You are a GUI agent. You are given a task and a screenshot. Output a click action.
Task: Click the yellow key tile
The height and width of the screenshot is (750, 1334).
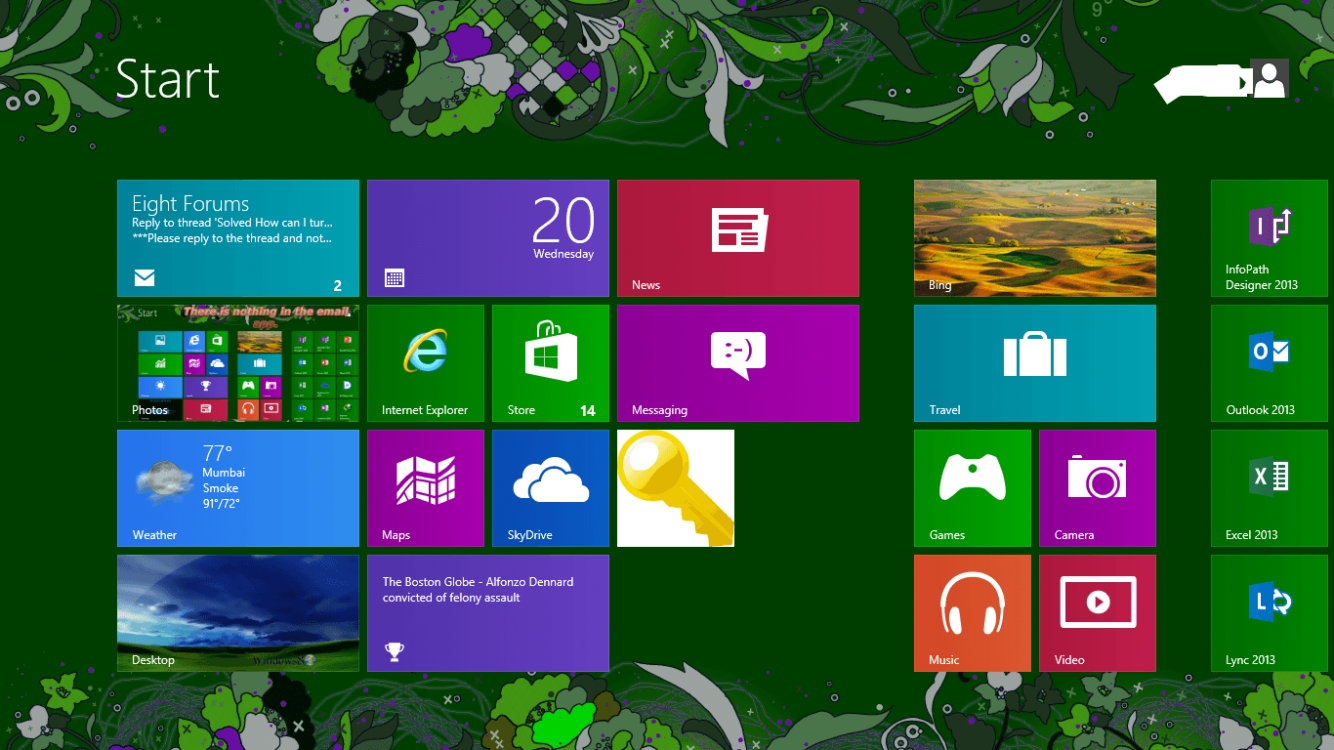675,488
